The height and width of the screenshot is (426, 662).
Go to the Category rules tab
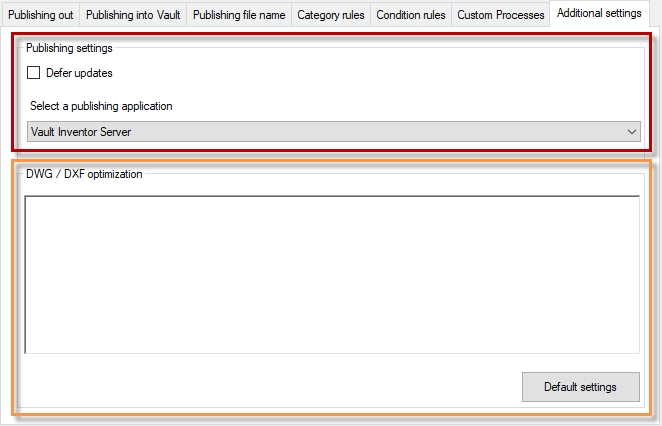tap(330, 15)
